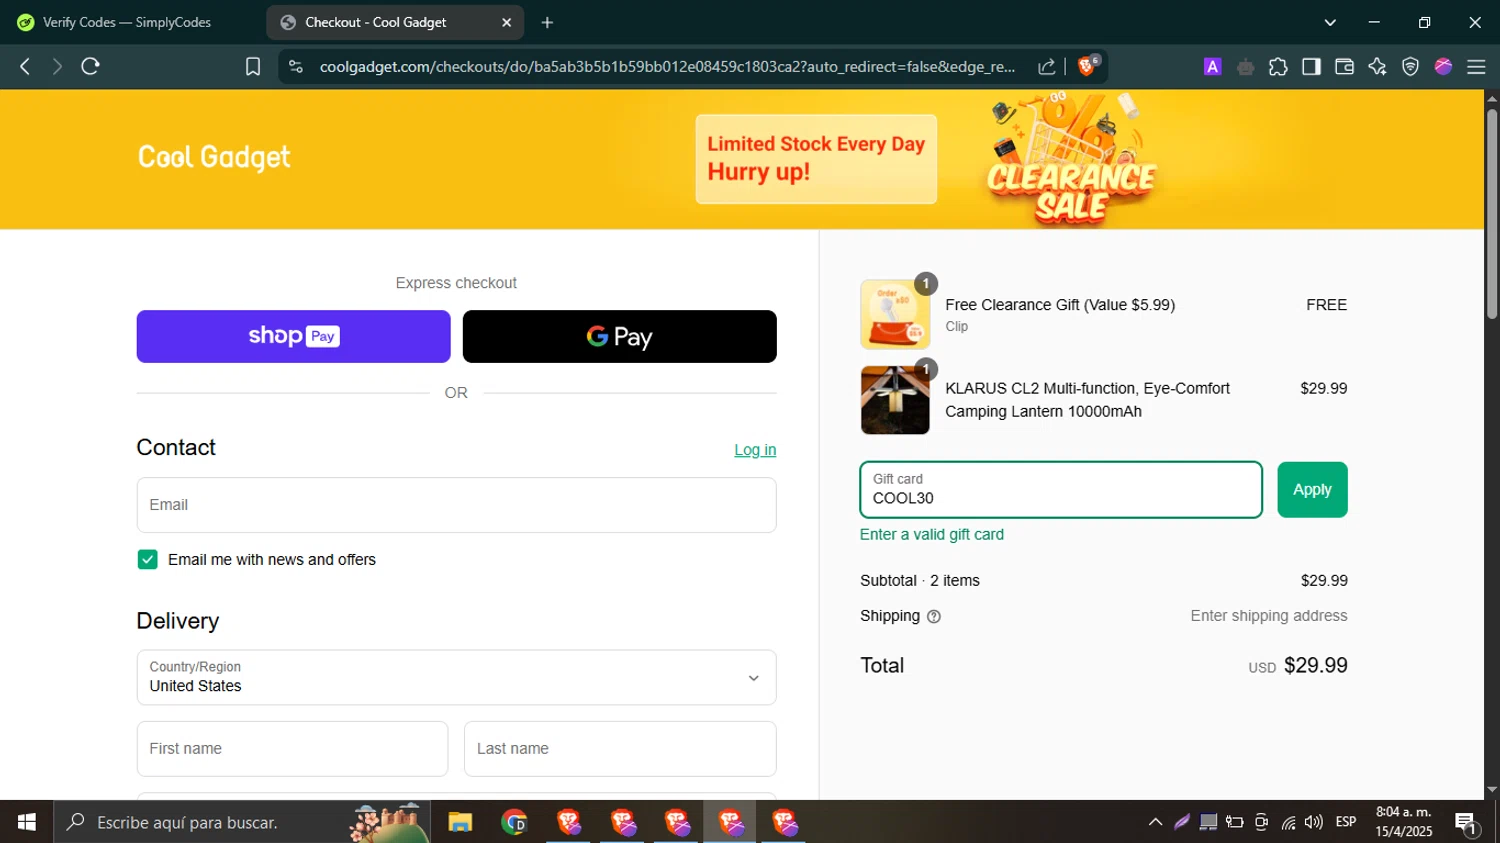Toggle browser sidebar panel
The image size is (1500, 843).
pyautogui.click(x=1311, y=67)
